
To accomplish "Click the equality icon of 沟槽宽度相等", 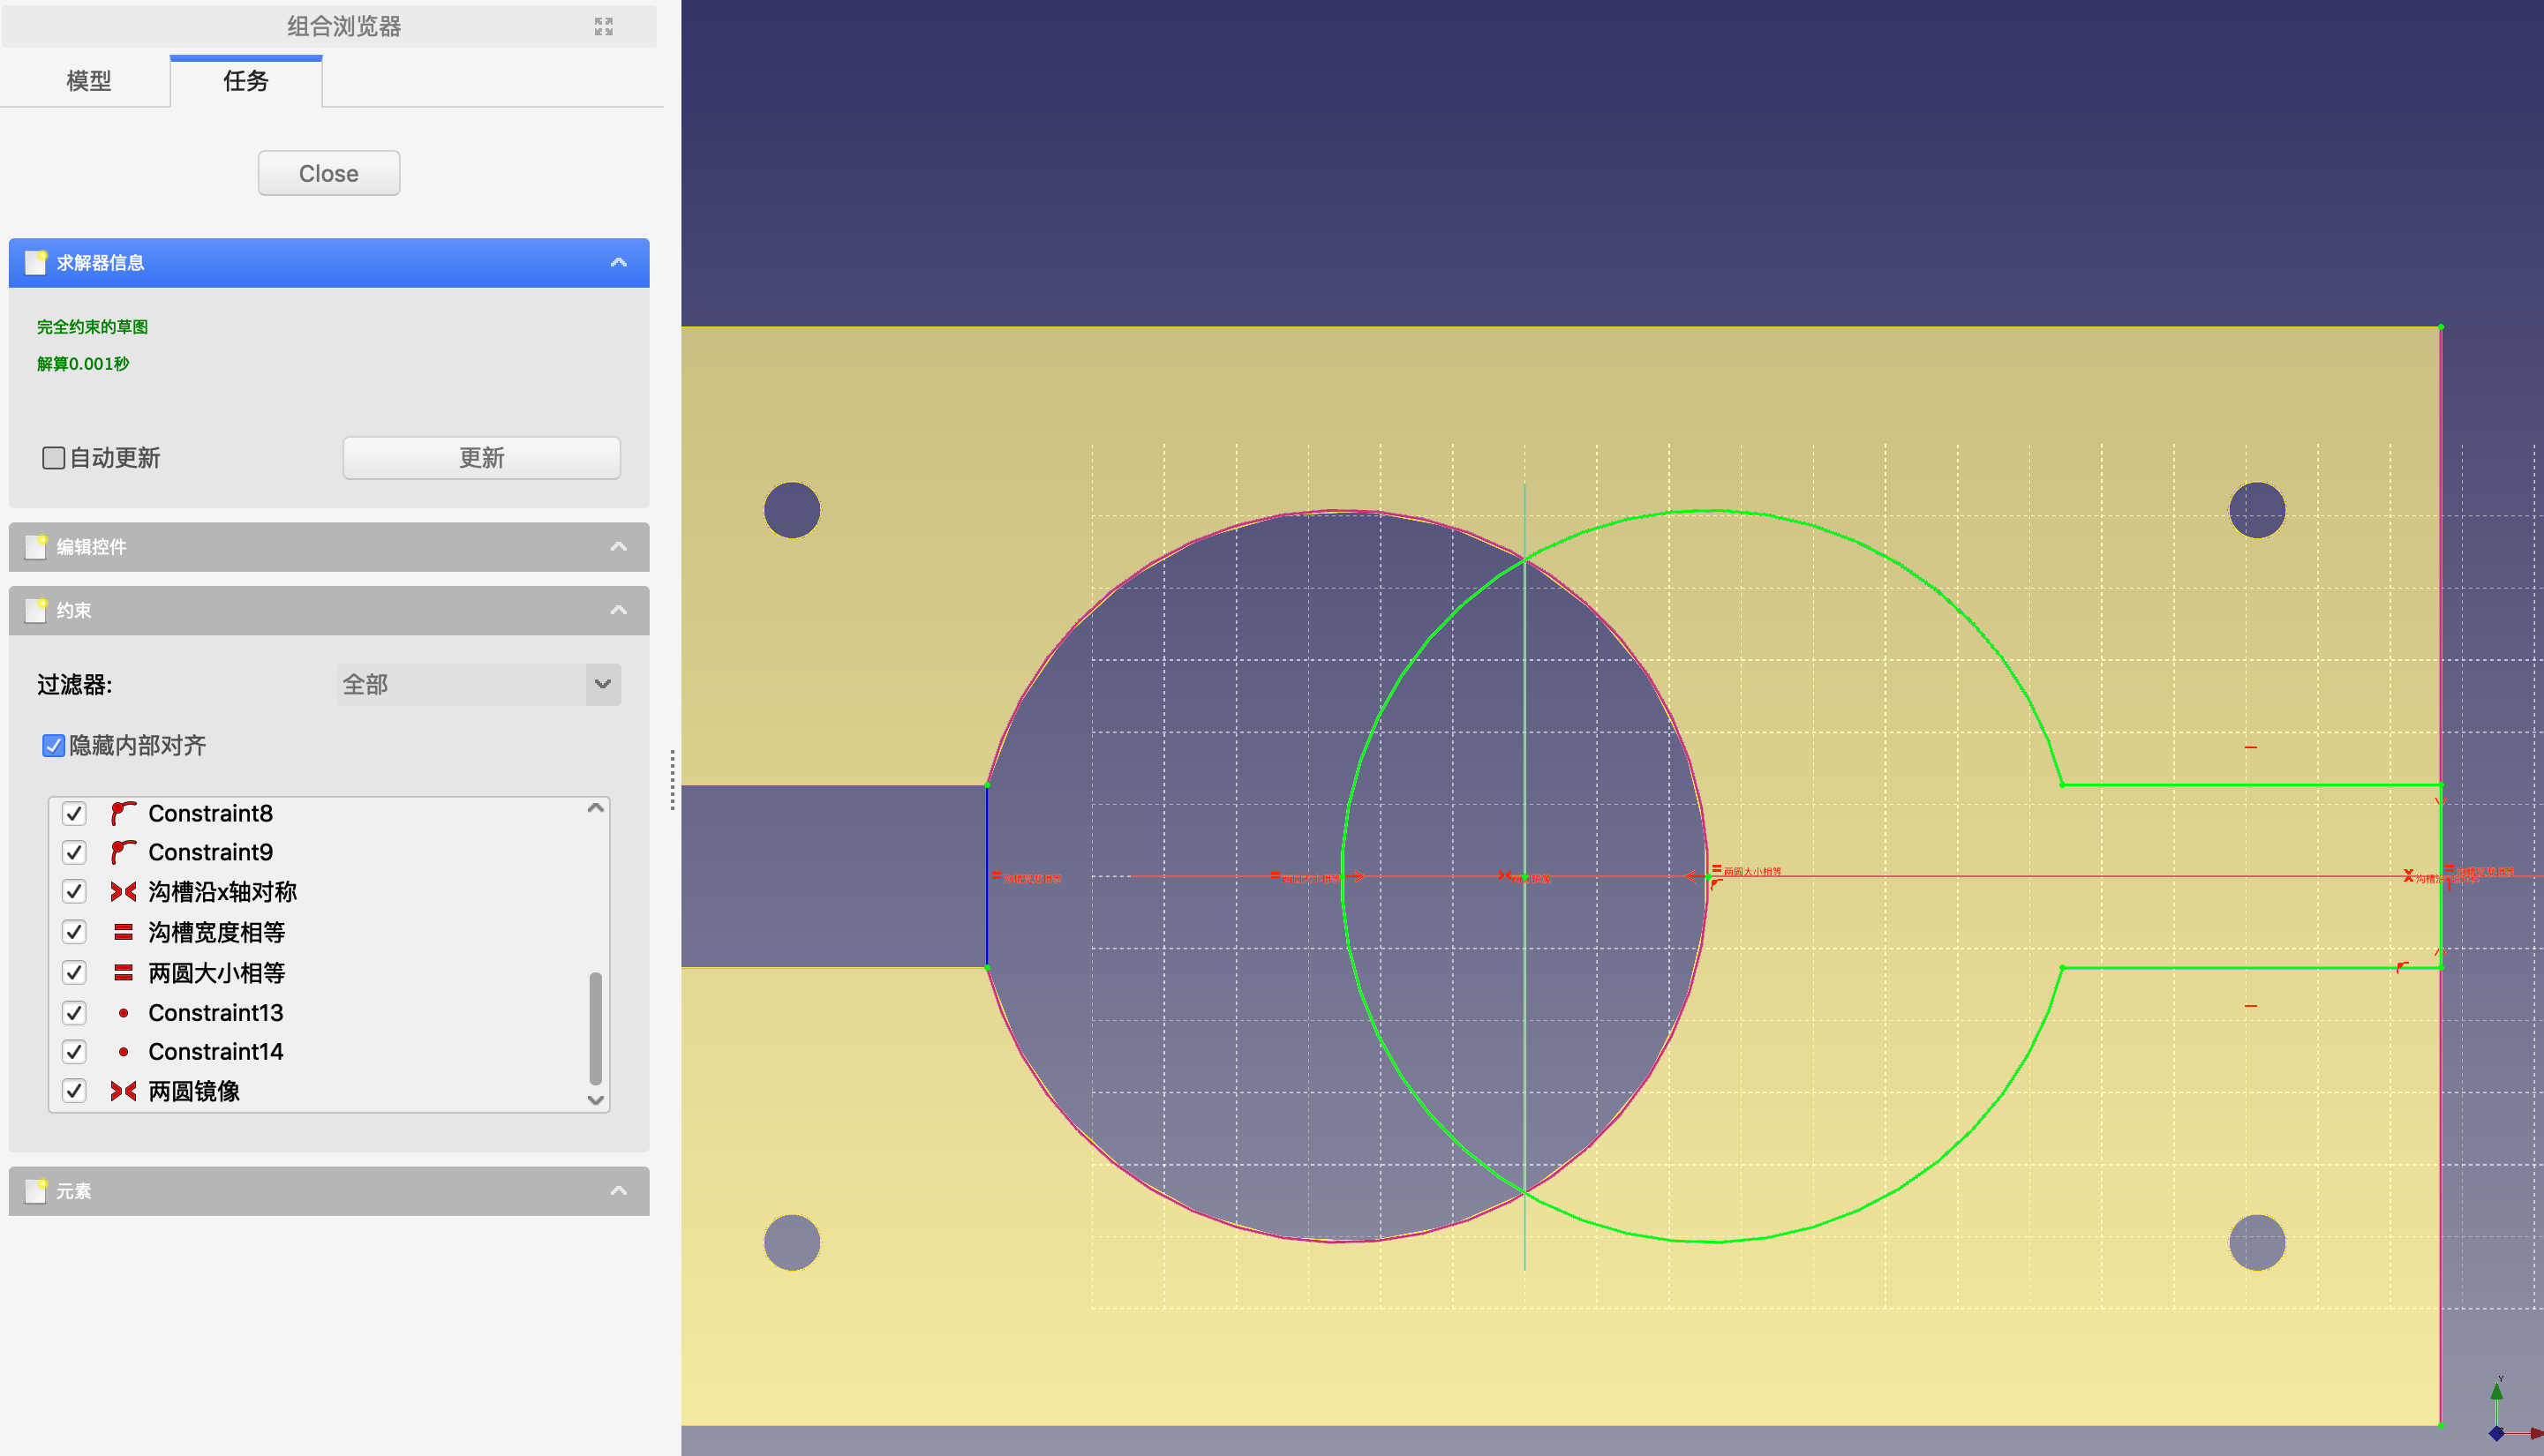I will click(x=123, y=932).
